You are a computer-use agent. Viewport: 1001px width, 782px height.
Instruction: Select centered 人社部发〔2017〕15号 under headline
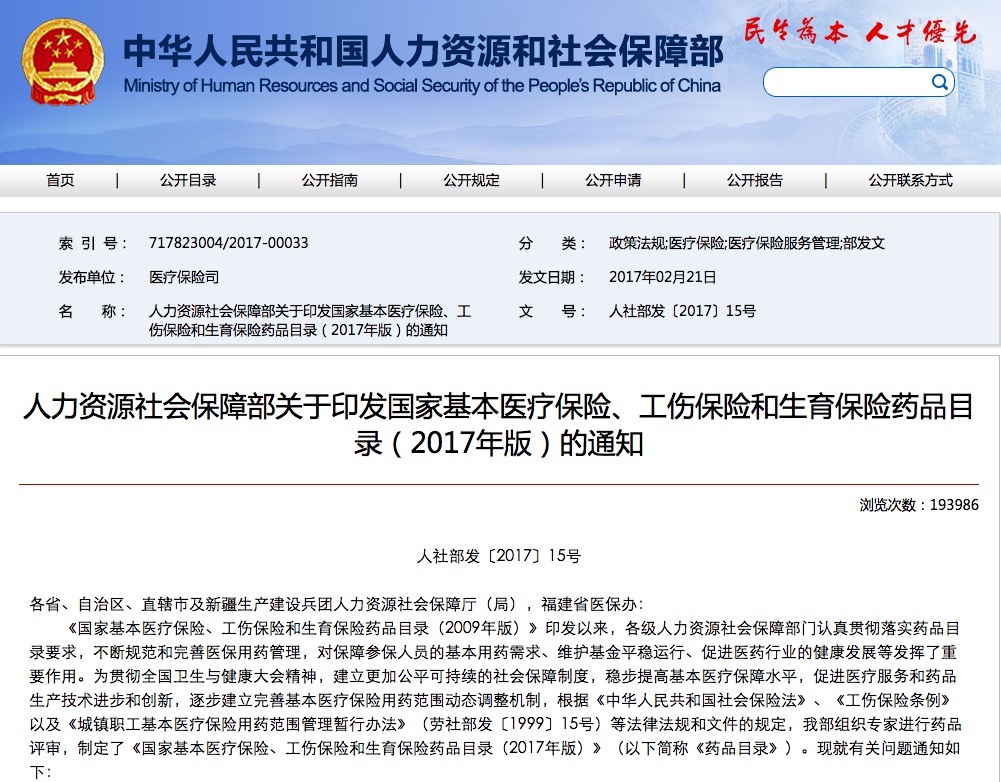(499, 556)
